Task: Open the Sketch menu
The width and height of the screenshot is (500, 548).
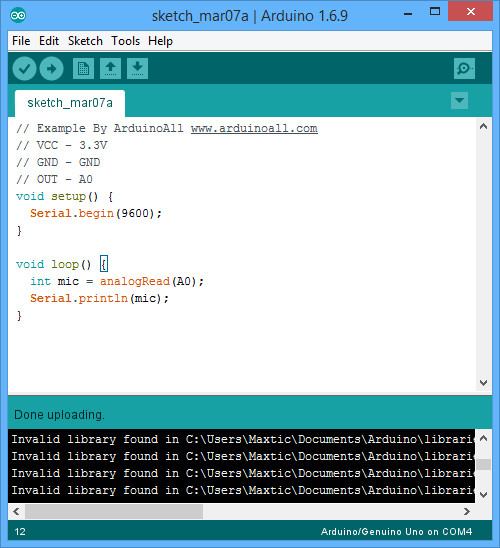Action: [85, 41]
